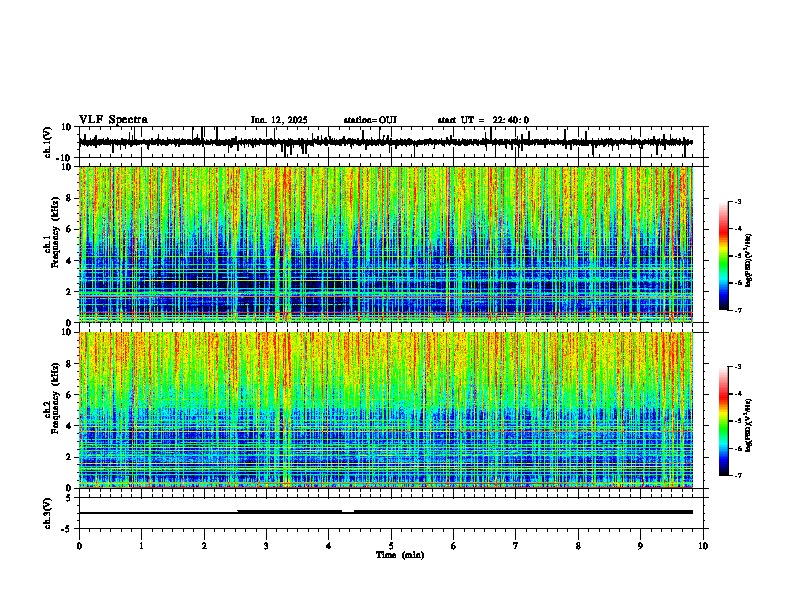The width and height of the screenshot is (792, 612).
Task: Click the "ch.1(V)" waveform axis label
Action: coord(47,142)
